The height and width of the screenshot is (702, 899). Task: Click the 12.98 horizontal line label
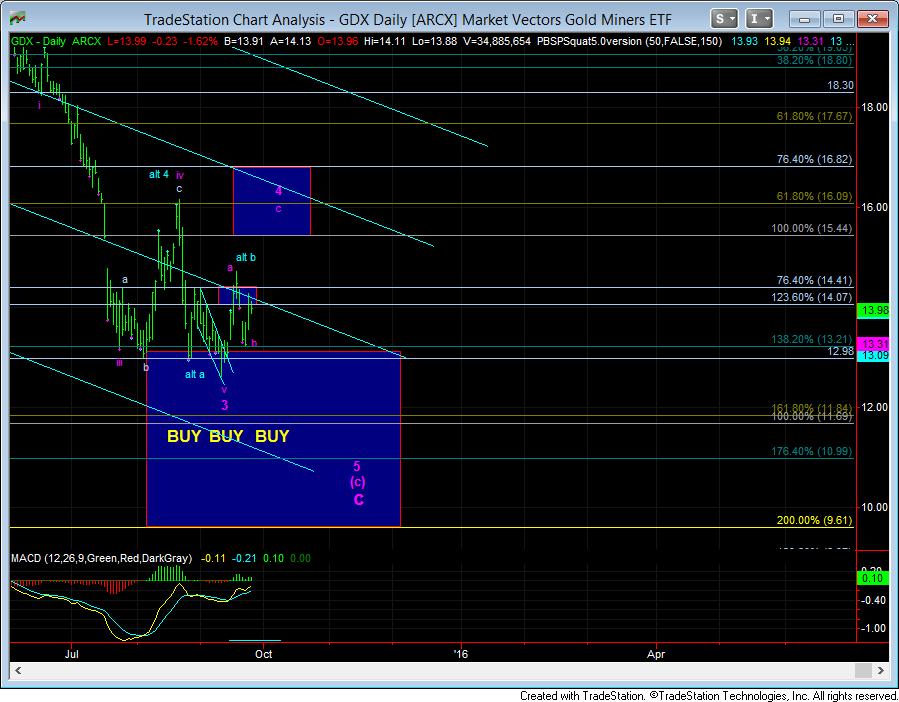pos(841,352)
